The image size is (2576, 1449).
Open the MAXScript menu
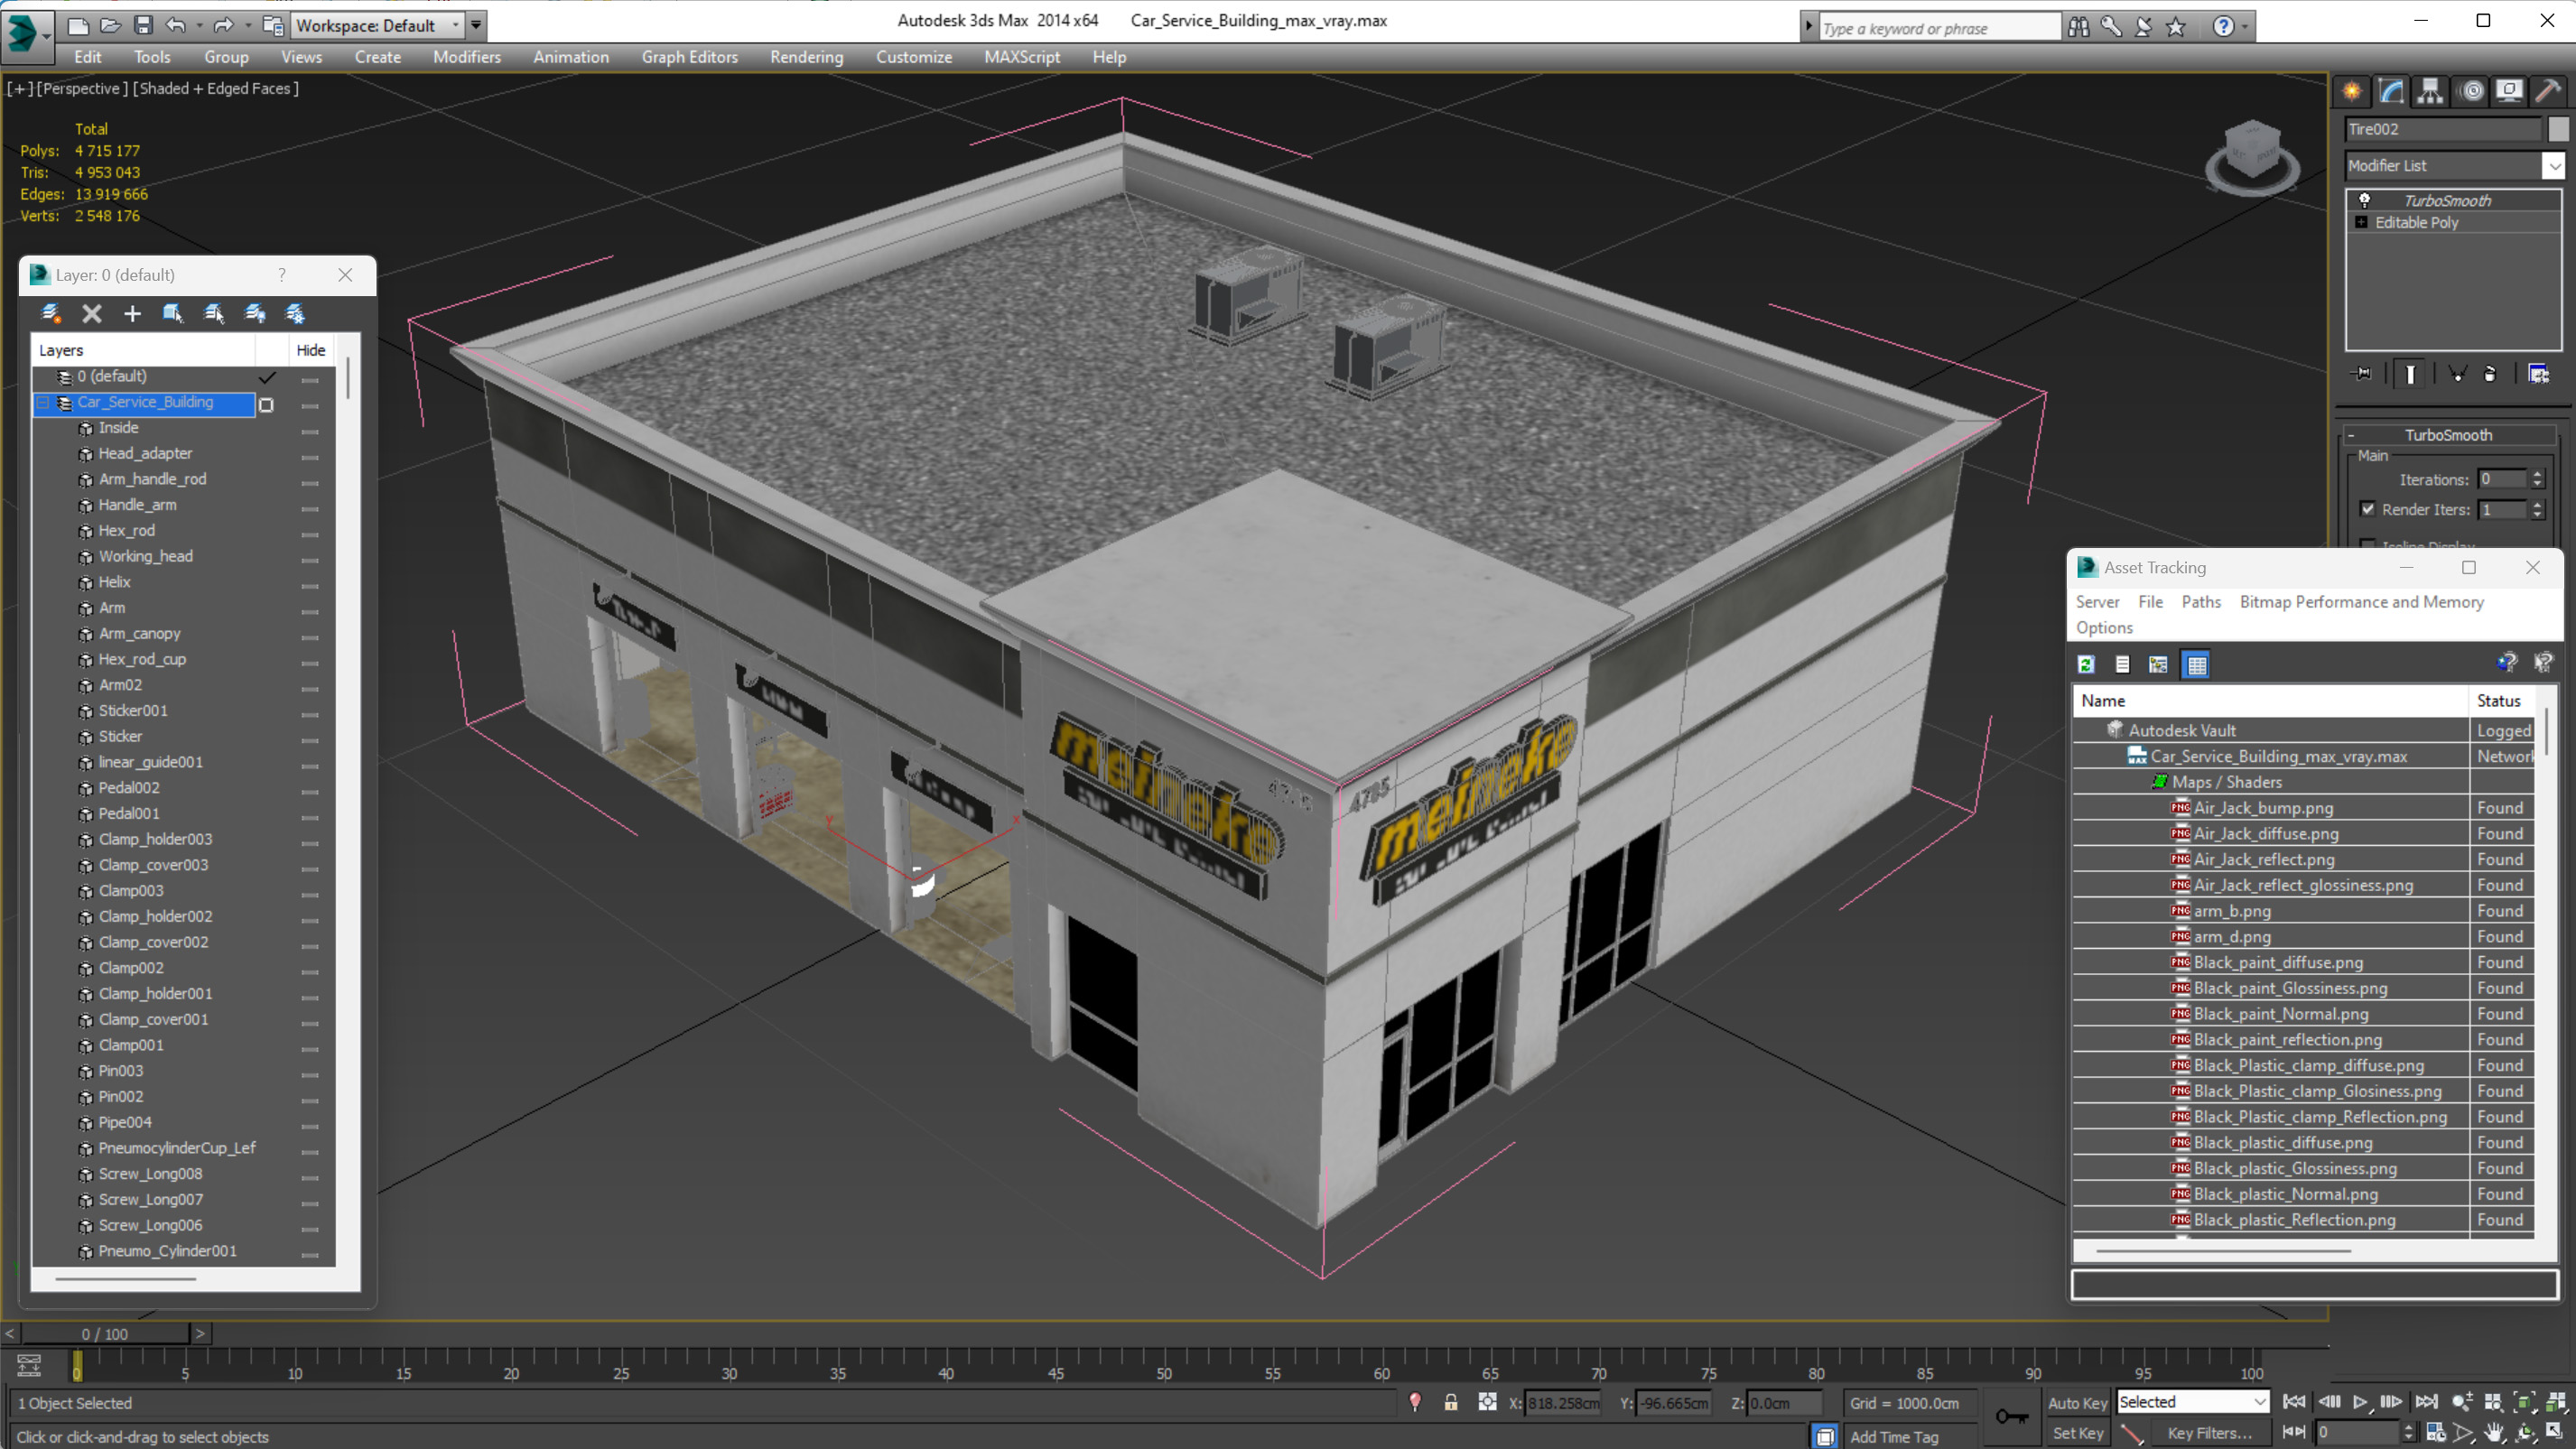1021,57
